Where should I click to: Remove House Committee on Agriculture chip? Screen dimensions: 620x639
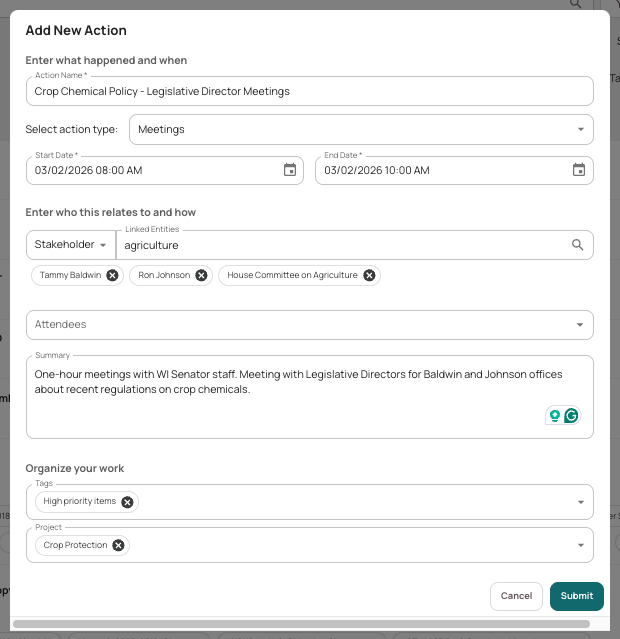point(369,275)
